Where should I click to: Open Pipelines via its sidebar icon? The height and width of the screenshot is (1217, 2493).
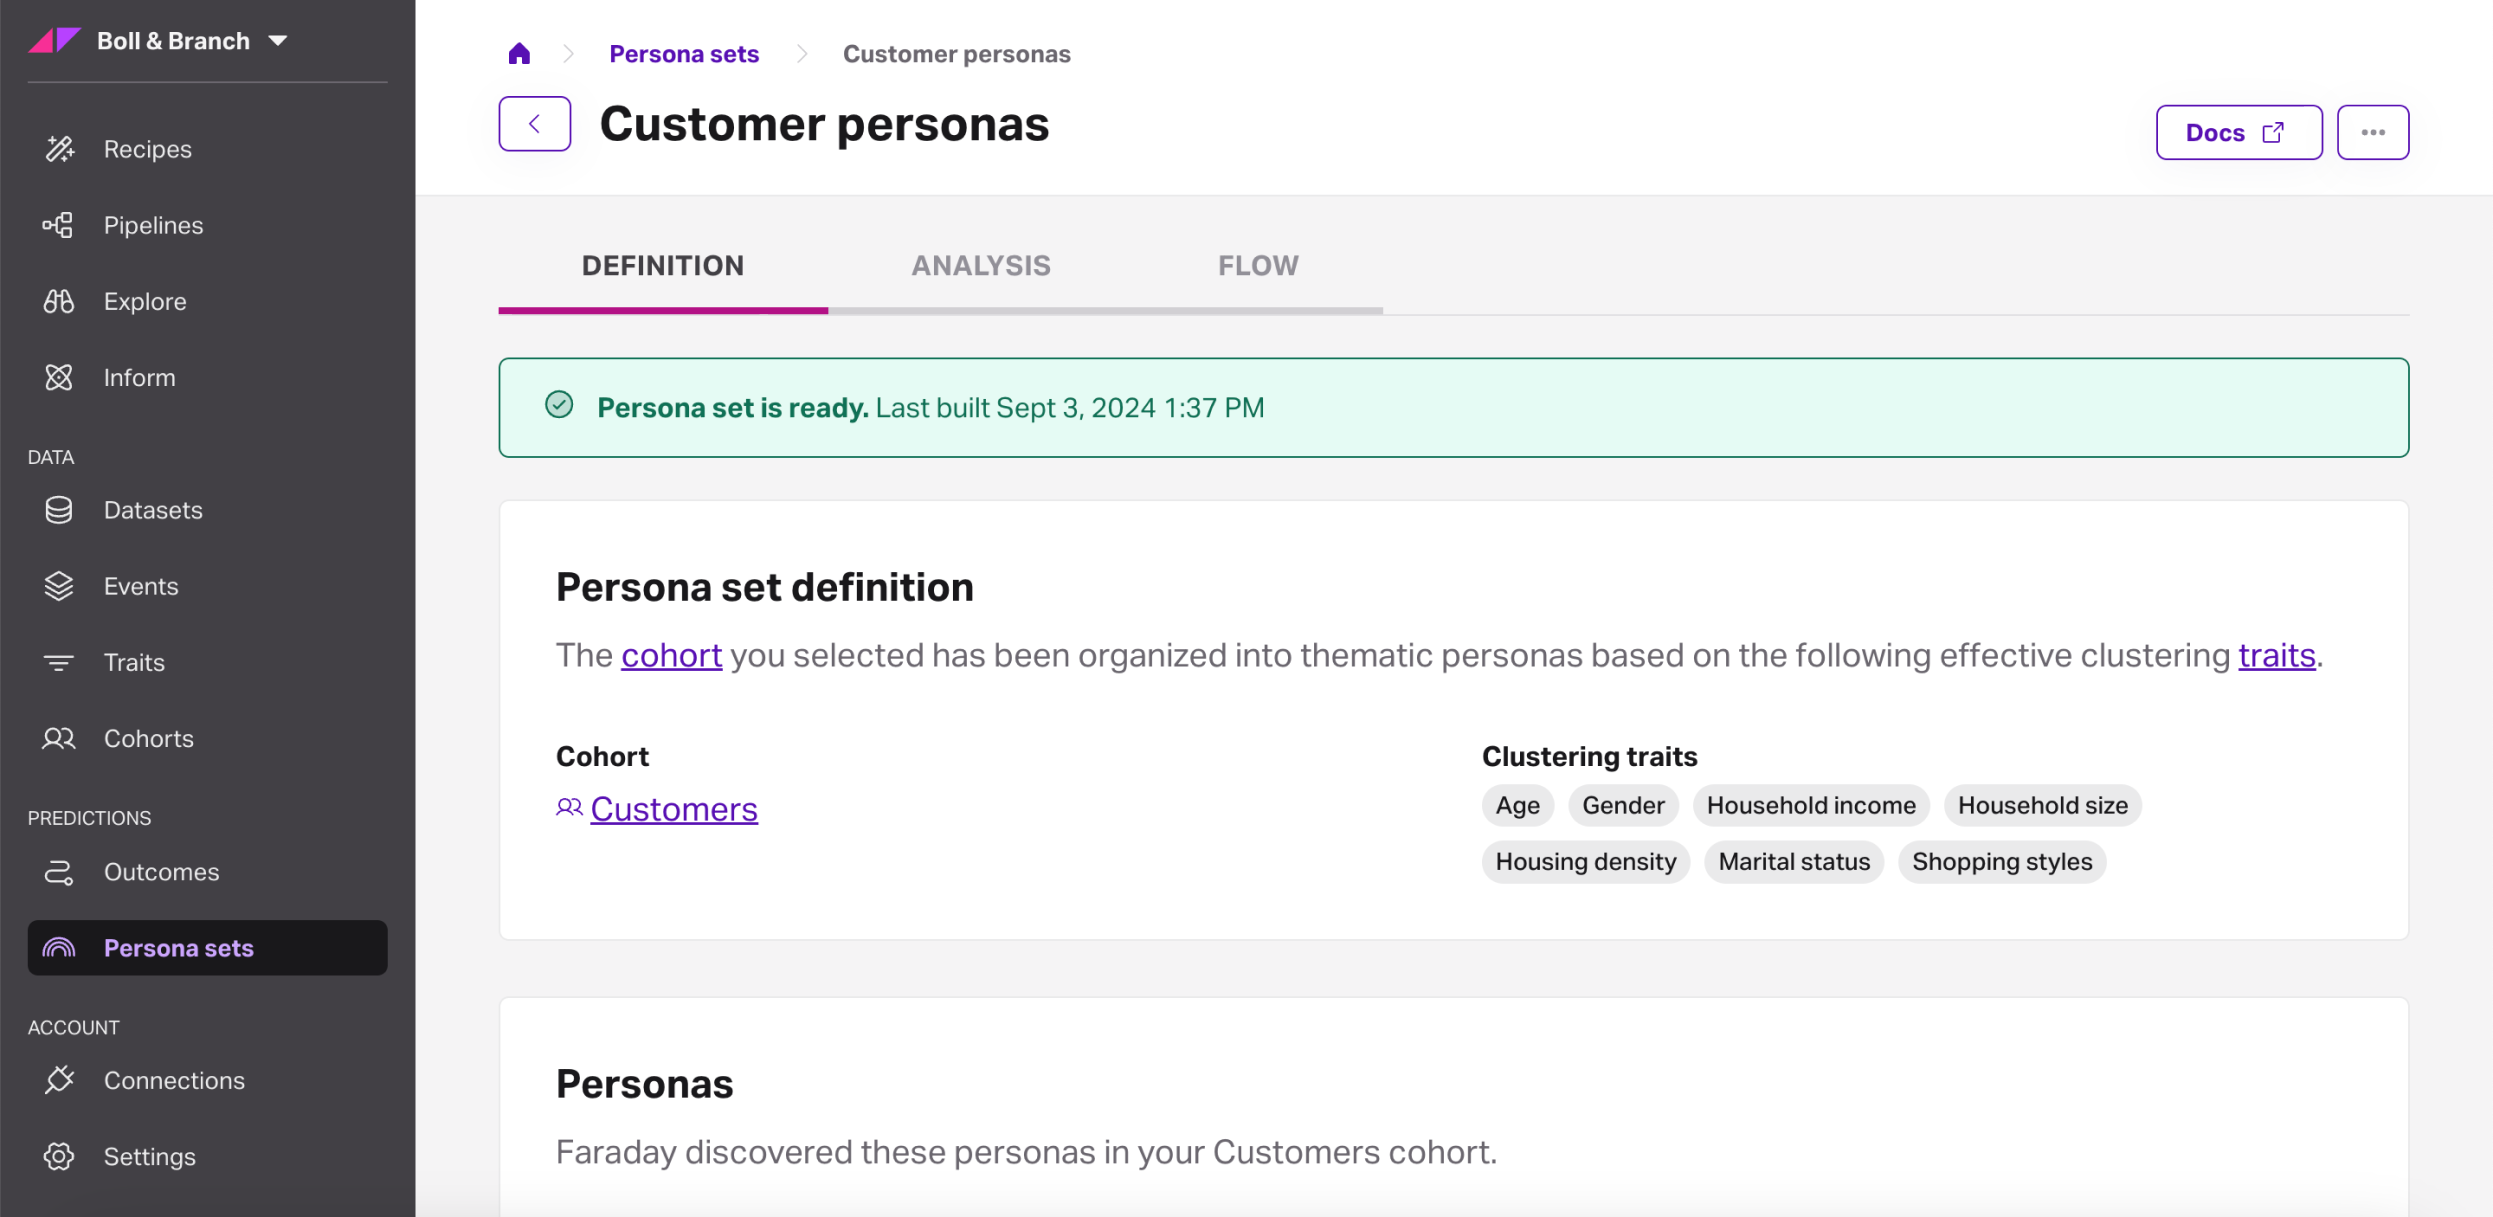tap(59, 225)
